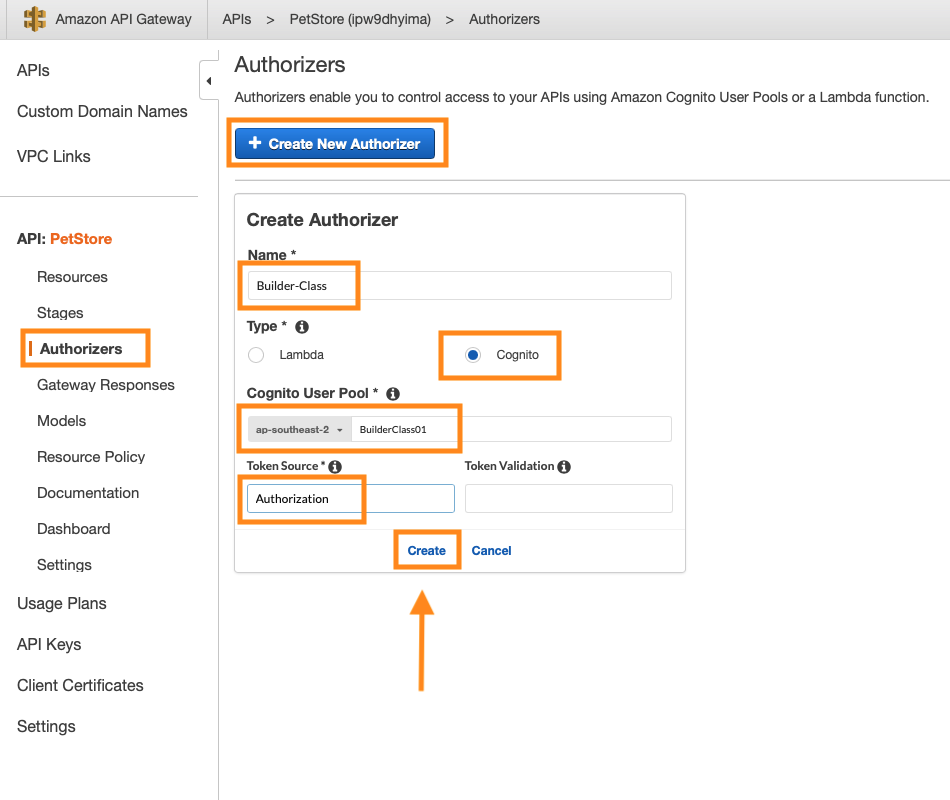Select Authorizers in the sidebar
Viewport: 950px width, 800px height.
tap(81, 349)
